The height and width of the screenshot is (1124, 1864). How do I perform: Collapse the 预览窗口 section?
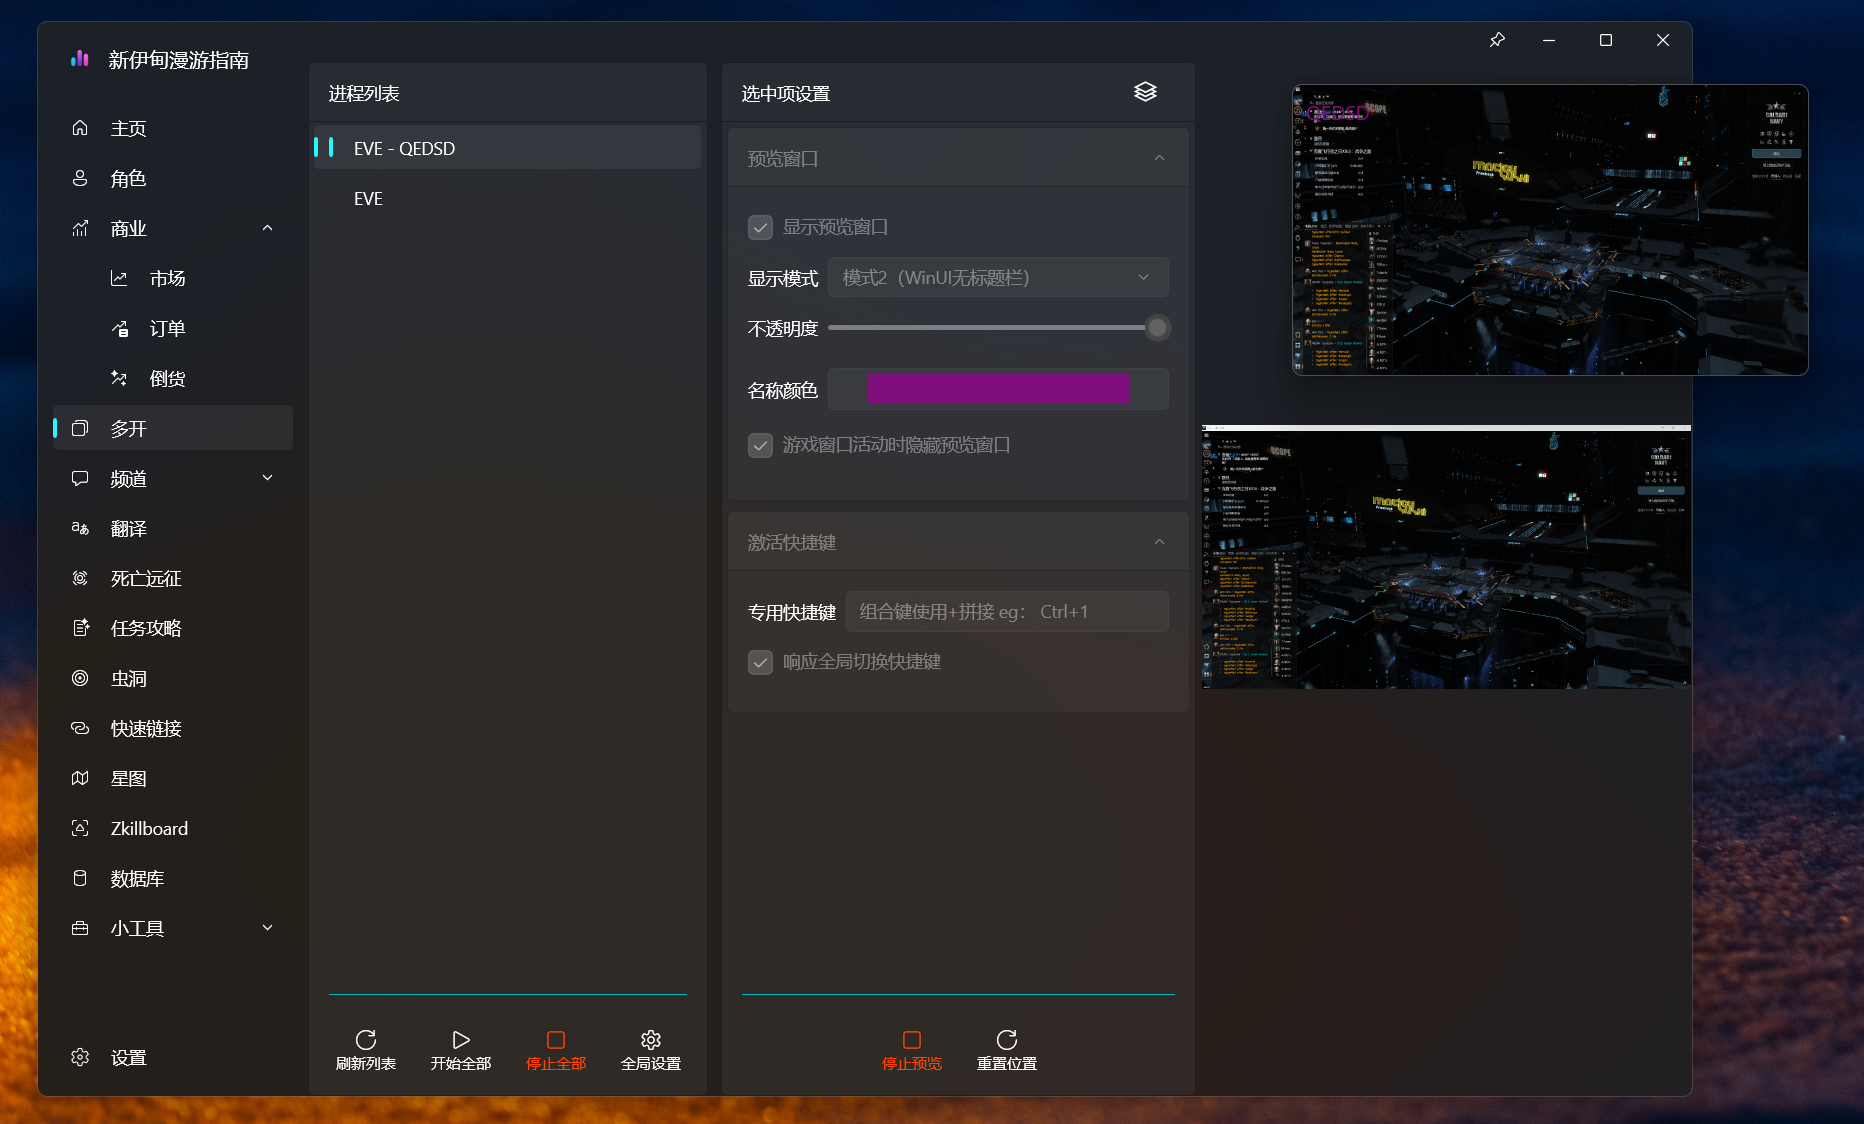(1159, 158)
